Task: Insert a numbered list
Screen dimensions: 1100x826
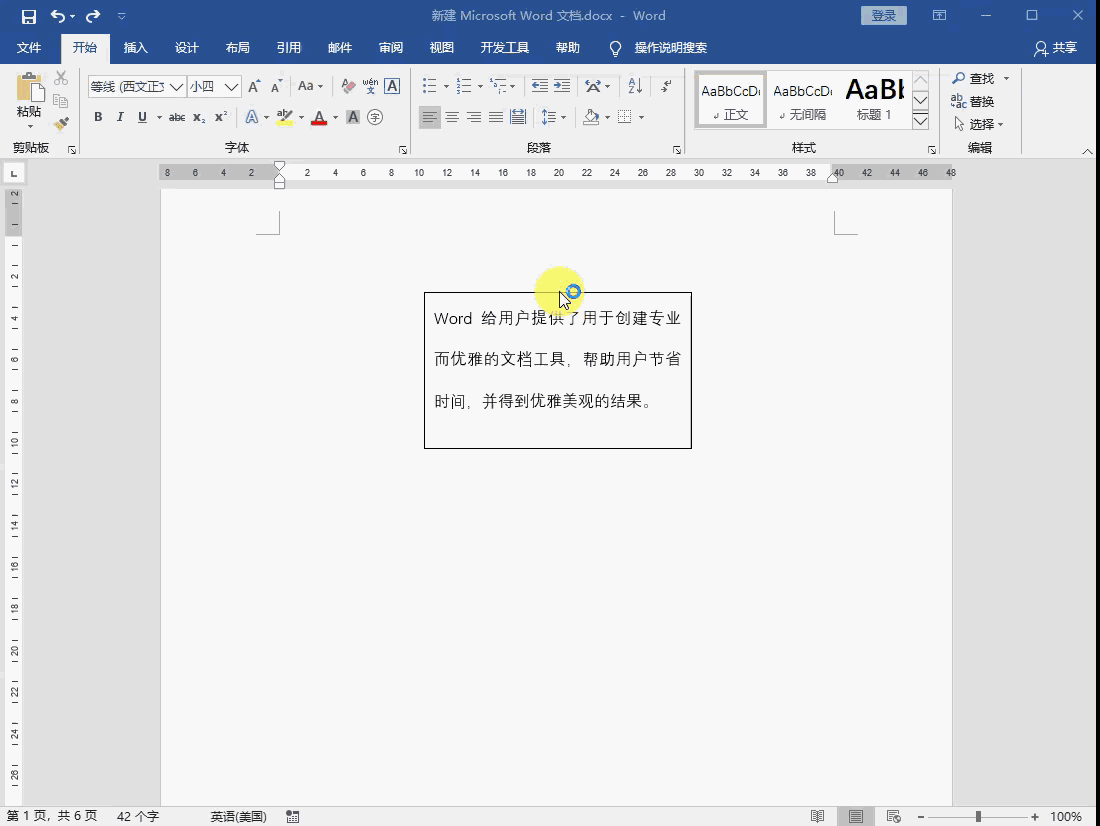Action: click(464, 86)
